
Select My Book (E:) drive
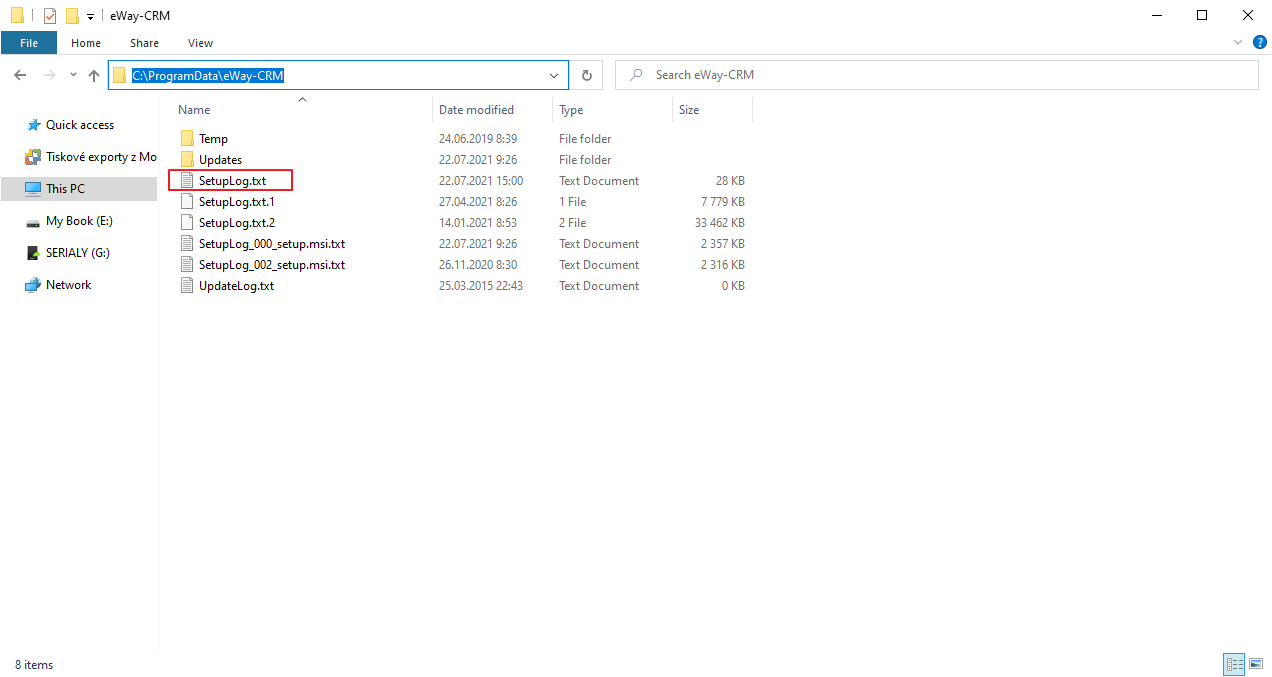pyautogui.click(x=79, y=221)
